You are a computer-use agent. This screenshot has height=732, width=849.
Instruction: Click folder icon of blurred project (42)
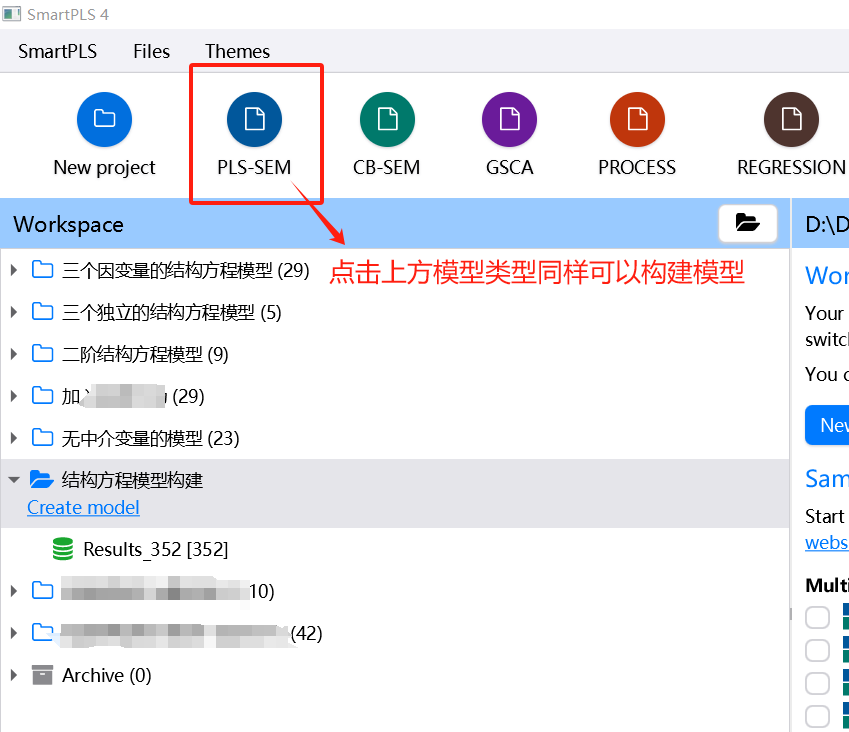(x=42, y=632)
